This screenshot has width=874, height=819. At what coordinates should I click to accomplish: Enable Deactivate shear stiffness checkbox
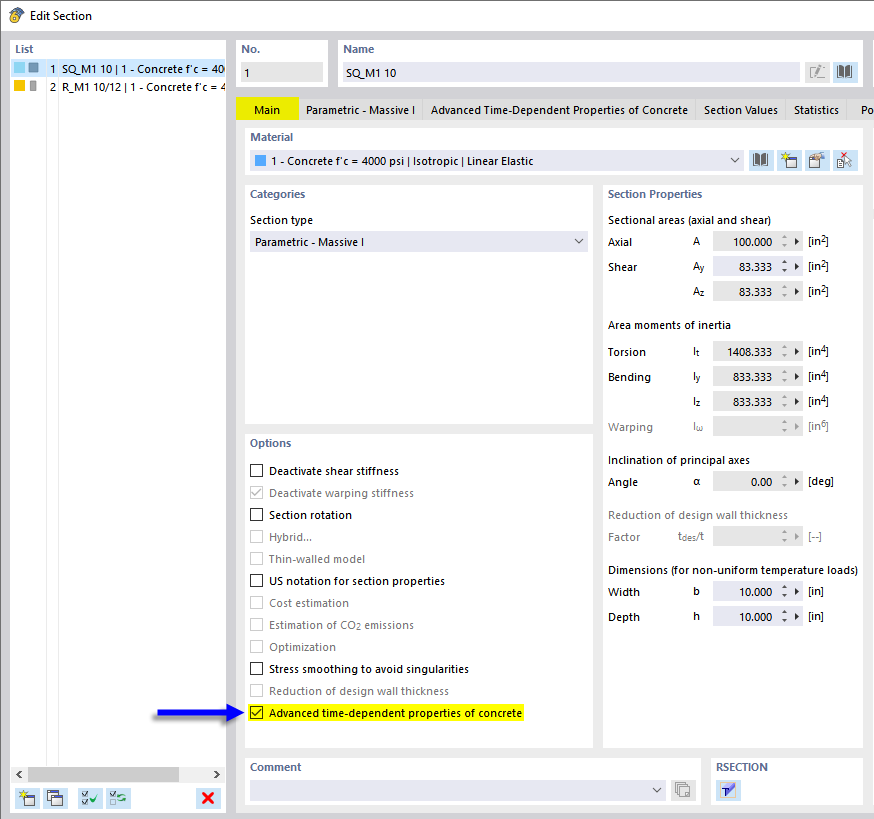coord(256,471)
